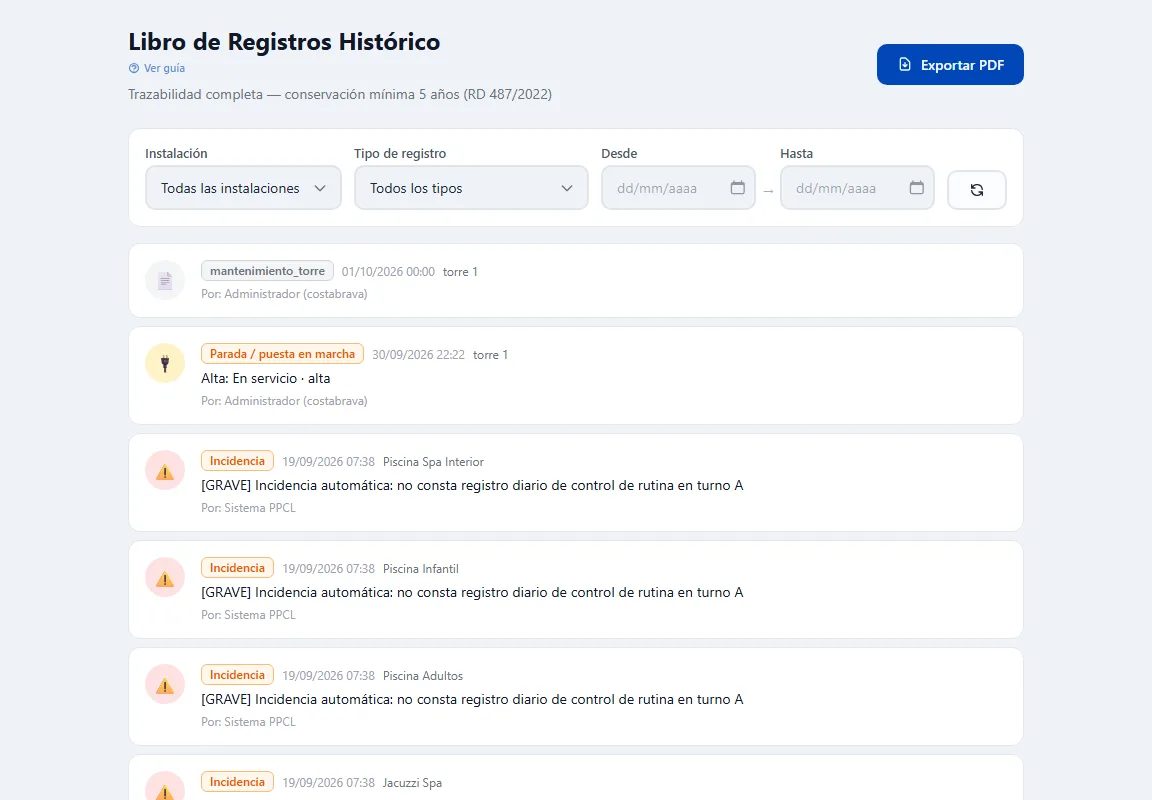Click the document icon of mantenimiento_torre entry
Viewport: 1152px width, 800px height.
(x=165, y=280)
